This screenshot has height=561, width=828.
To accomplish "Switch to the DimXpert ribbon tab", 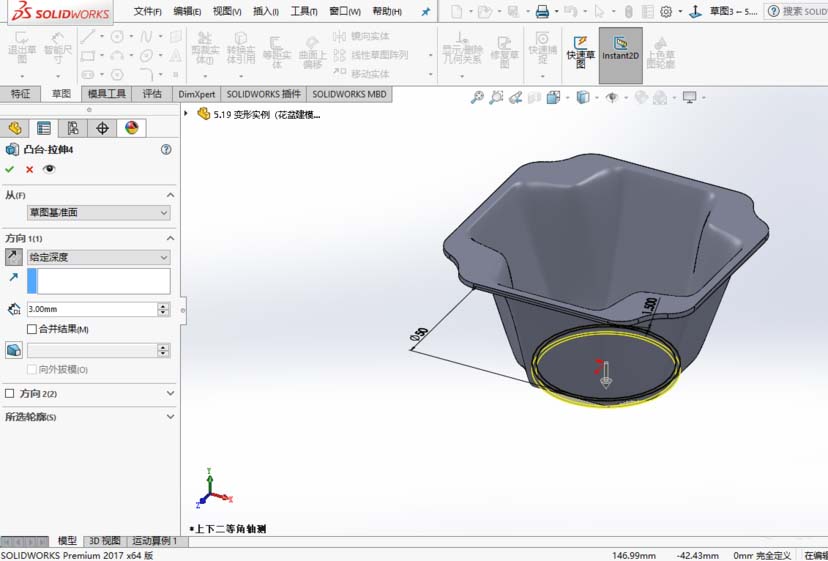I will tap(196, 94).
